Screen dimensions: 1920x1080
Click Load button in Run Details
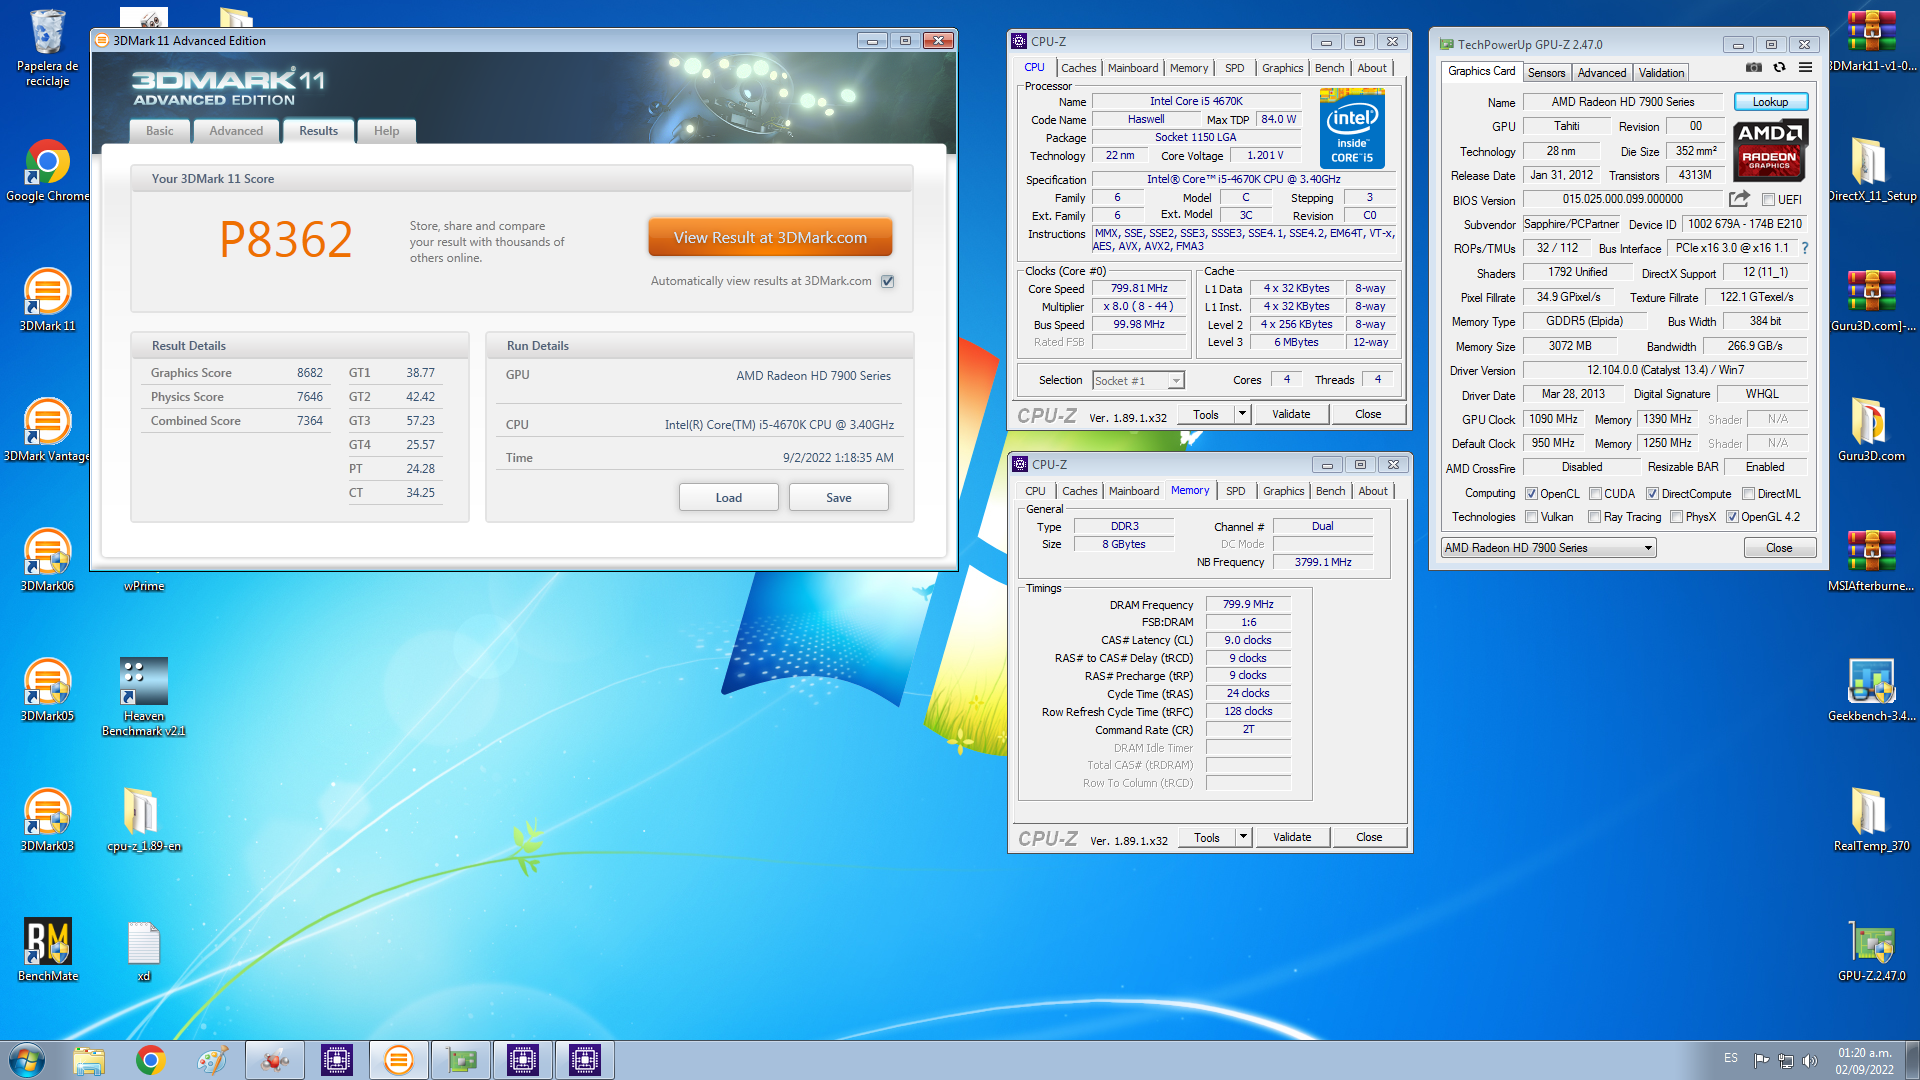point(728,498)
